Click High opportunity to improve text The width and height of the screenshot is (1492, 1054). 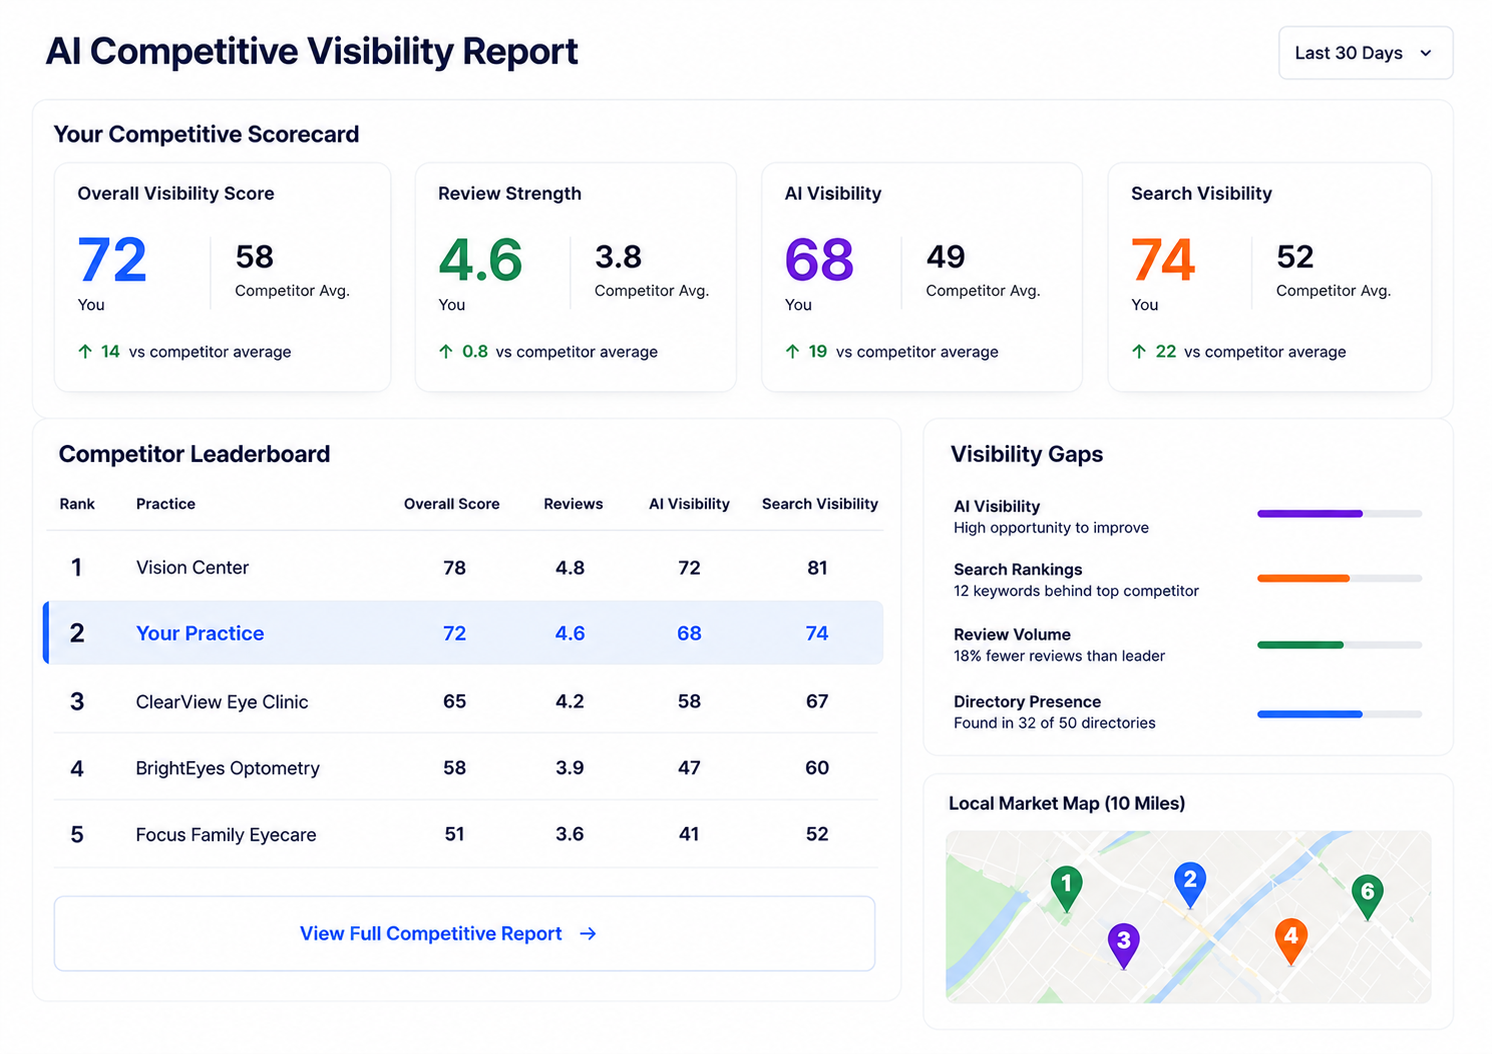pos(1051,528)
